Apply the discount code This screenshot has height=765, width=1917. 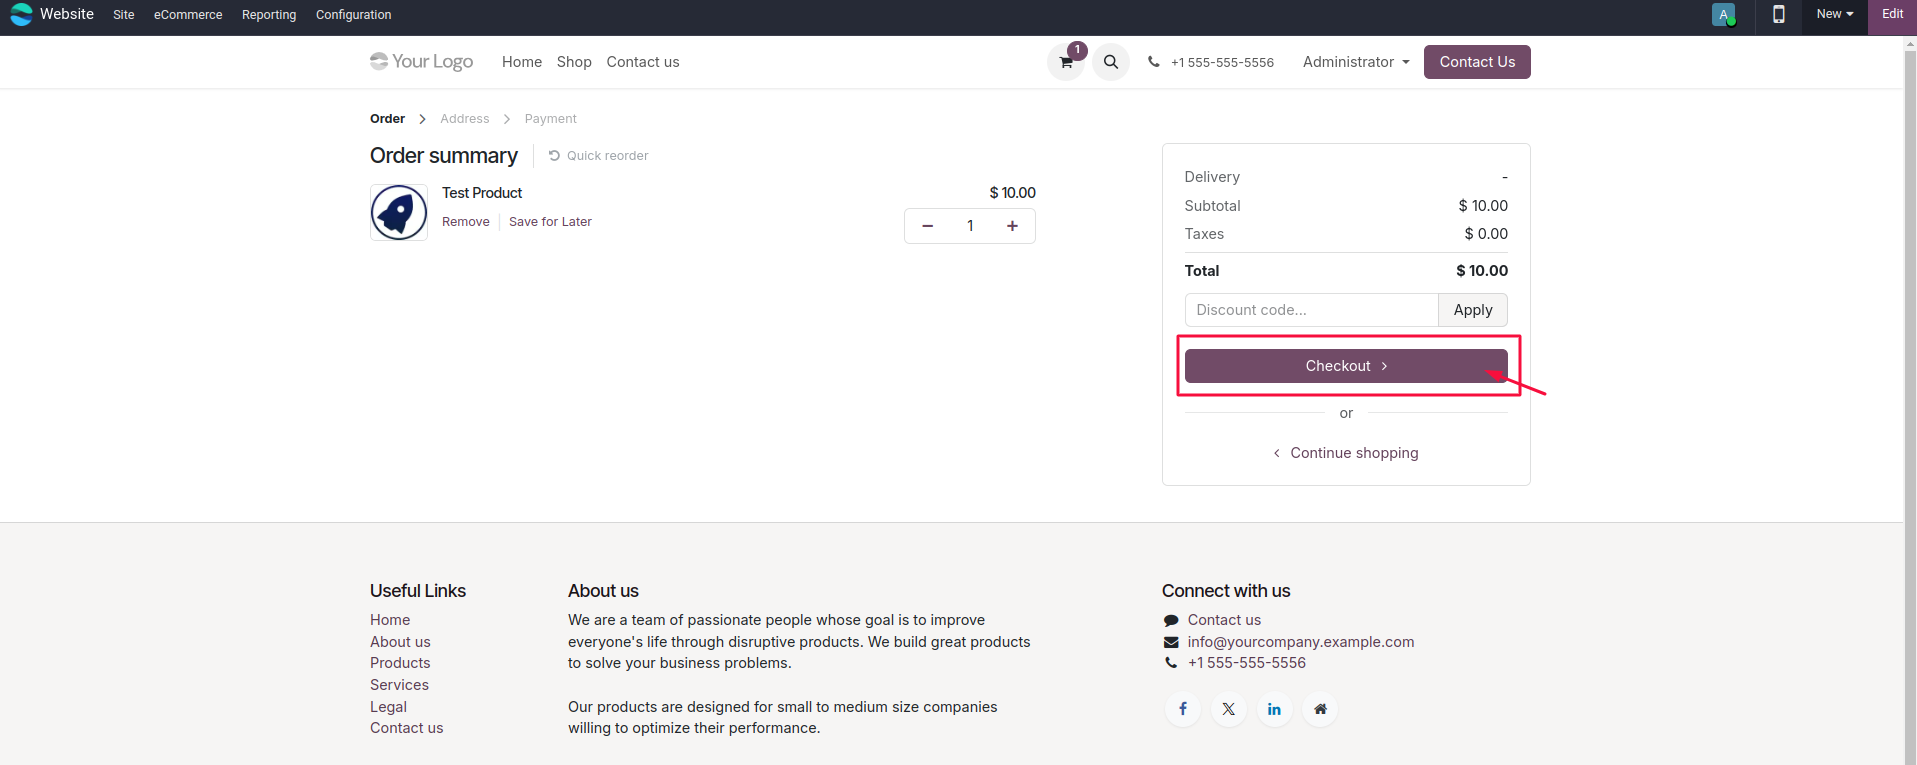point(1472,310)
